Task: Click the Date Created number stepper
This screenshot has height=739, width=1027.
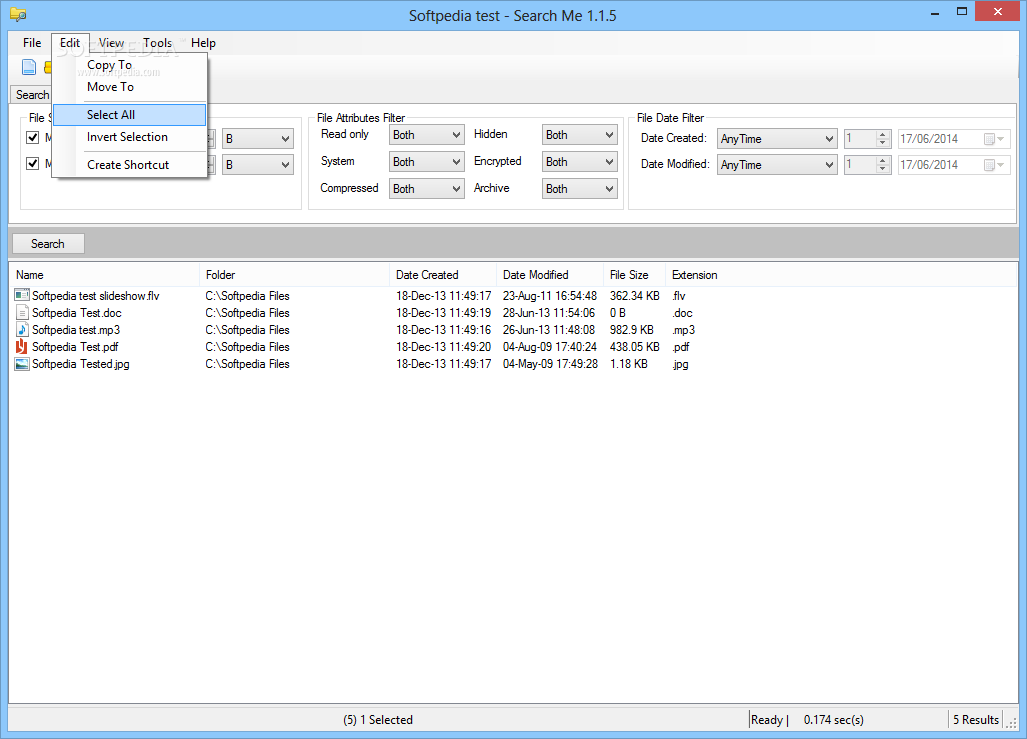Action: (868, 139)
